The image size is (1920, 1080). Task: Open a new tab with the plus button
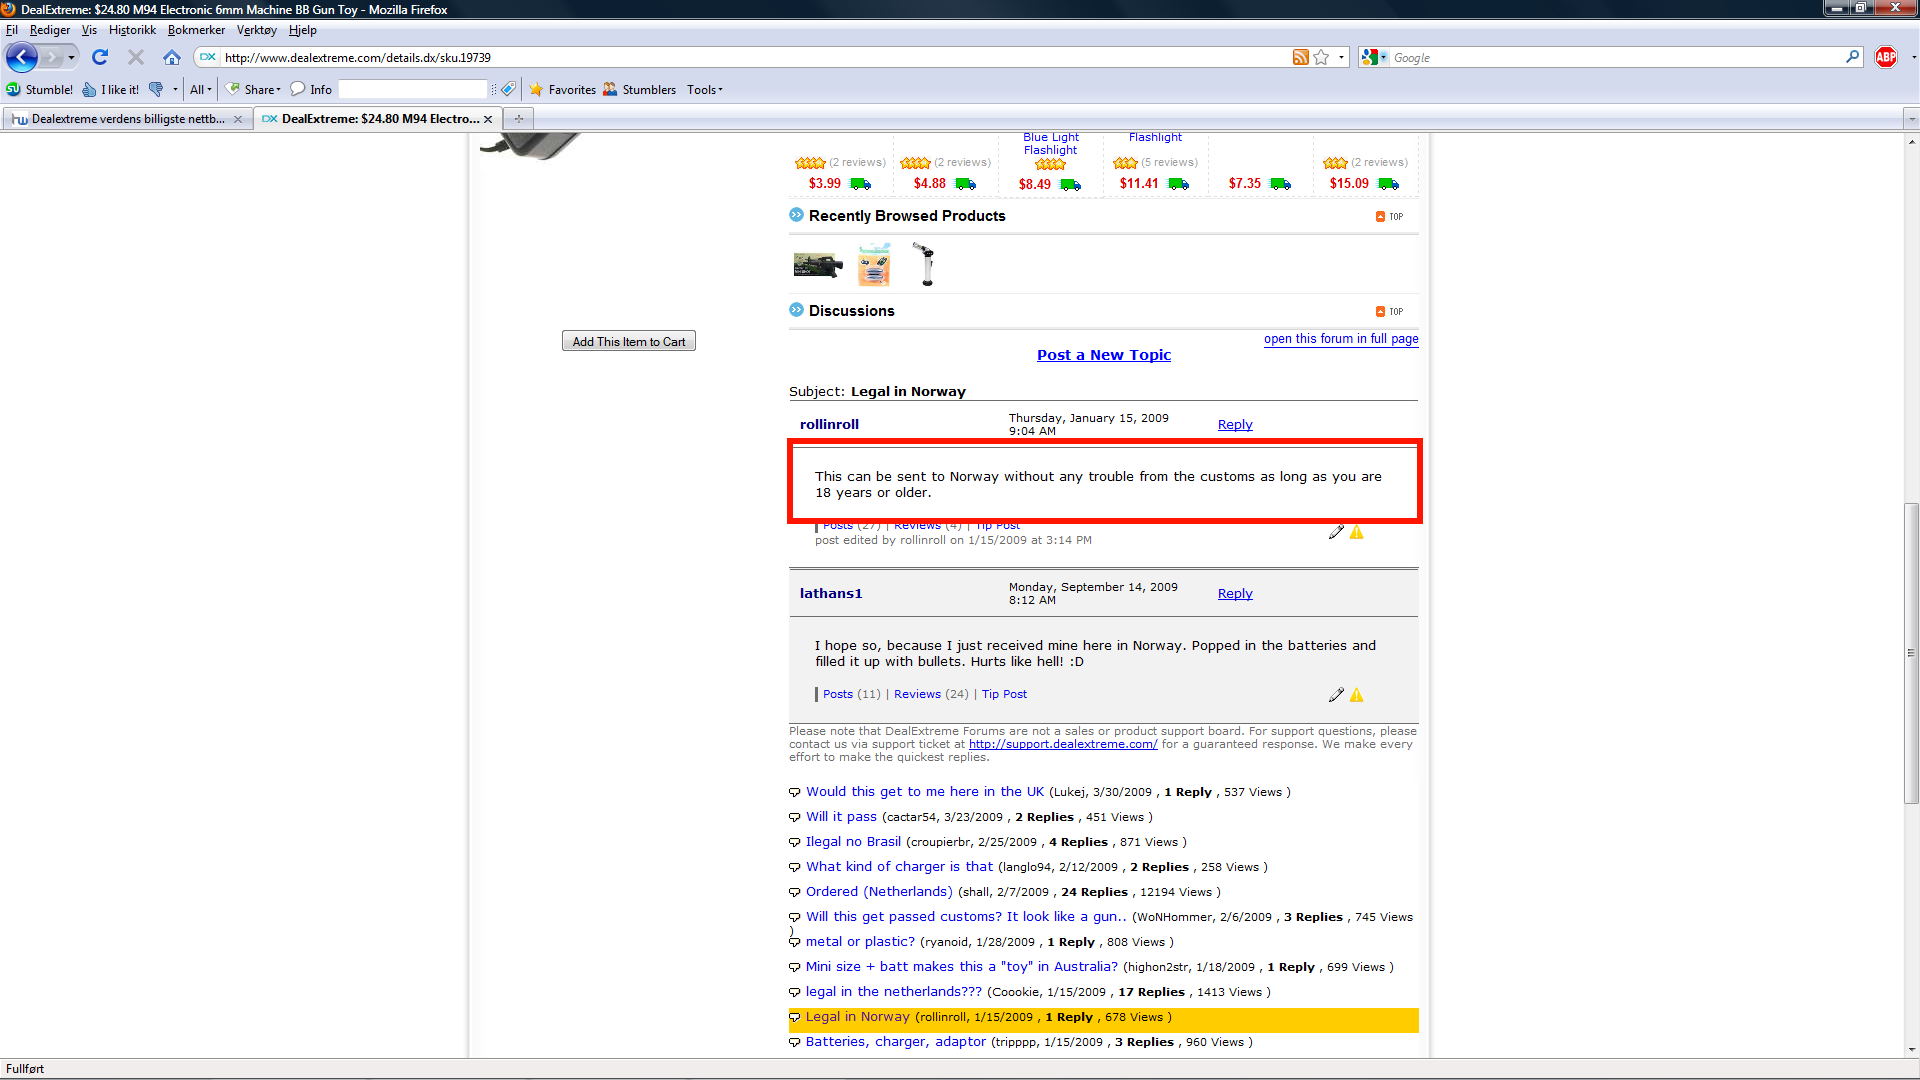click(x=519, y=118)
